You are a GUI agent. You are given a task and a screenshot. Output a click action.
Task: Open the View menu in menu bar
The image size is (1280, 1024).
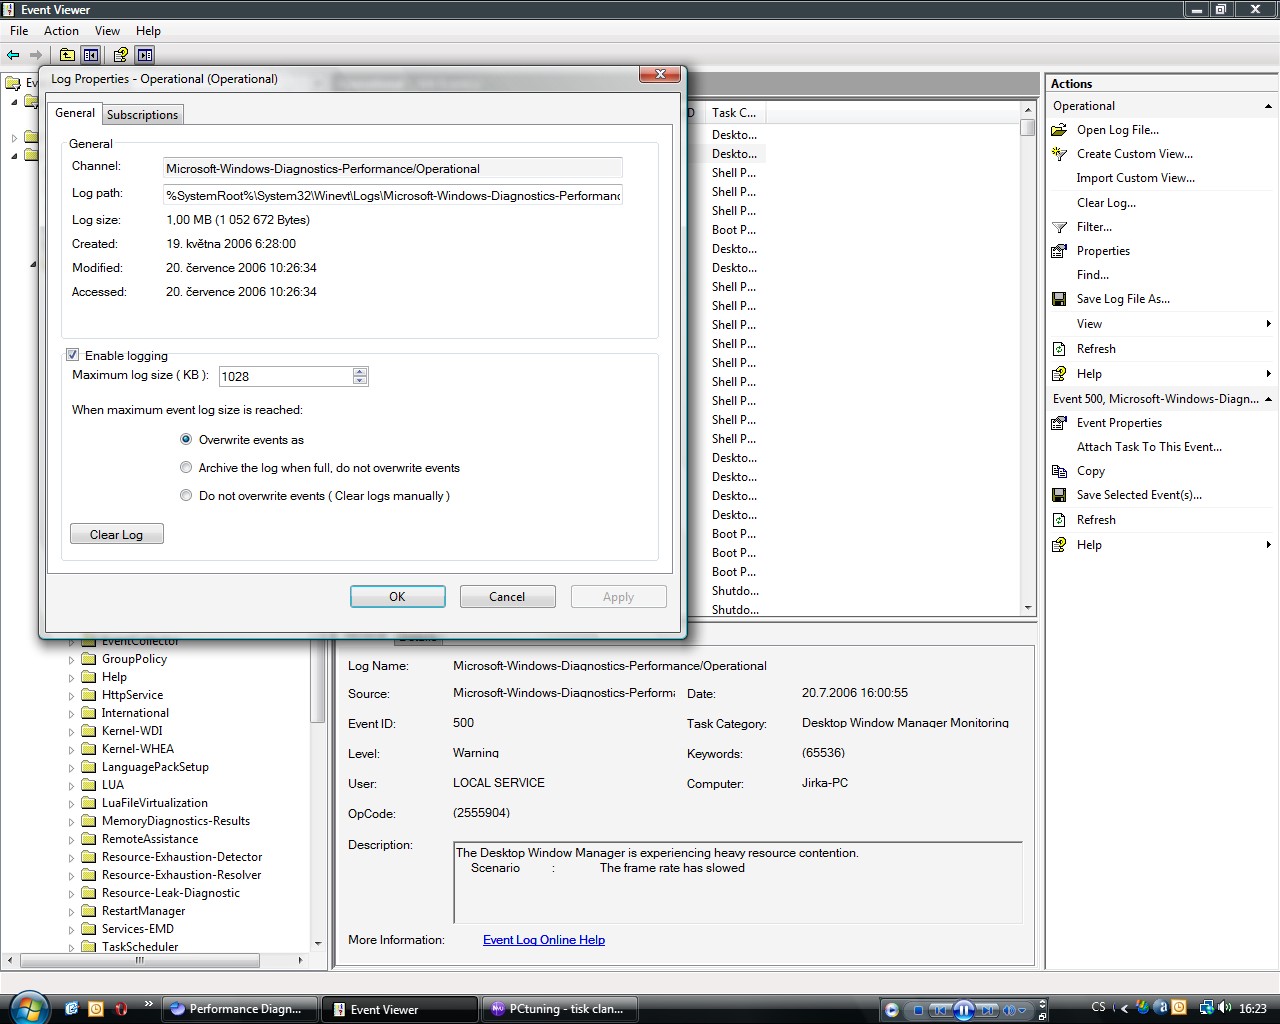coord(107,31)
